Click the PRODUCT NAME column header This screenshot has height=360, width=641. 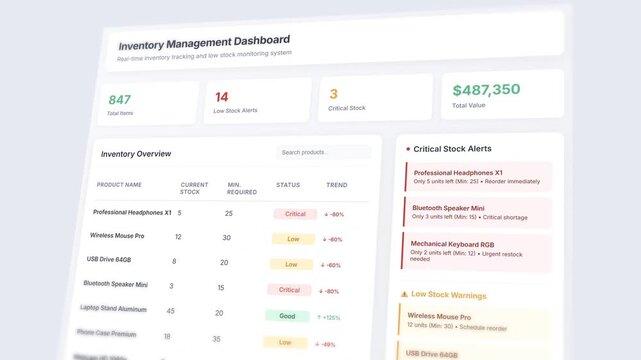[119, 185]
